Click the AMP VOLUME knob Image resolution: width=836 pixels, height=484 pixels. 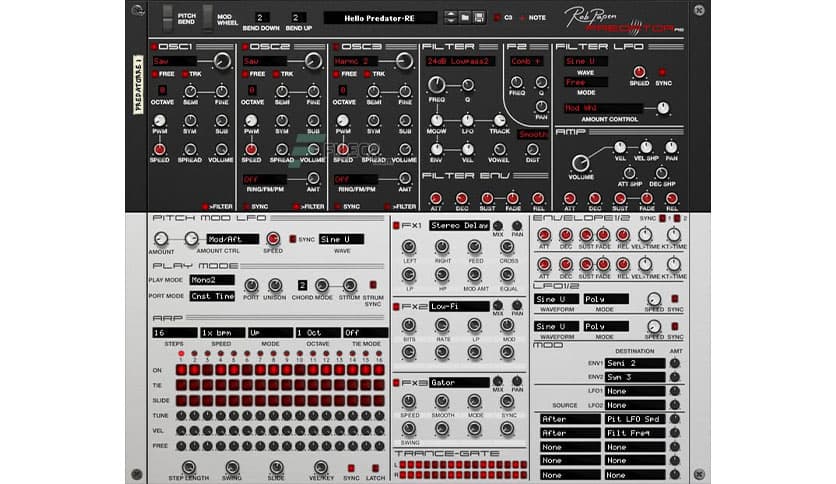coord(581,163)
